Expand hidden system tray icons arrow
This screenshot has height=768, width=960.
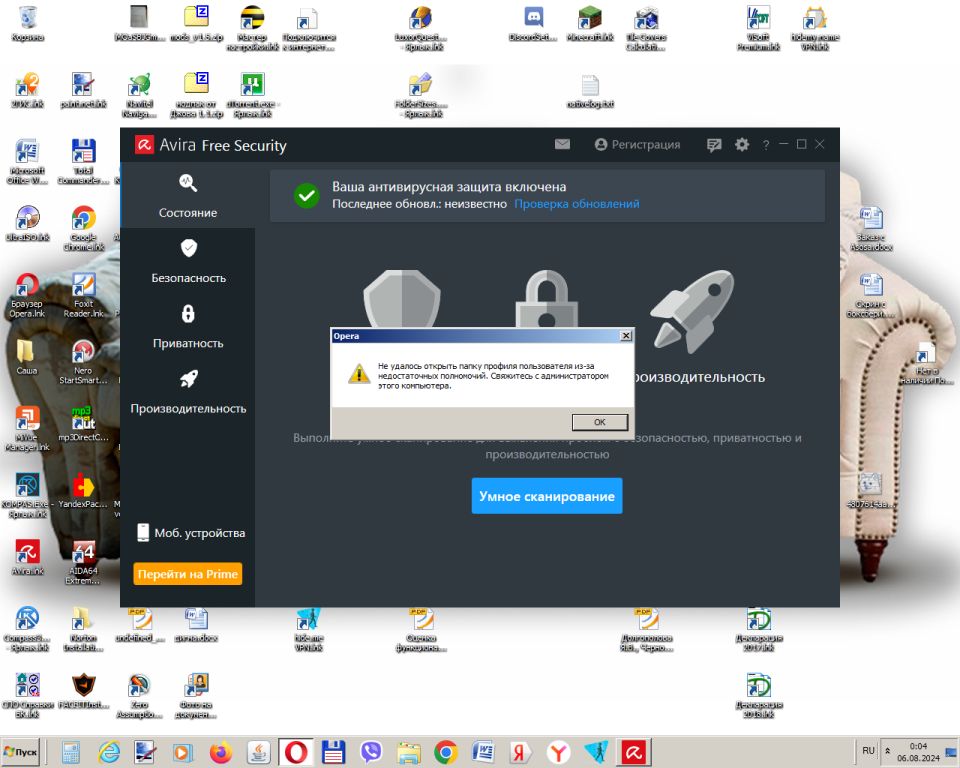[885, 752]
